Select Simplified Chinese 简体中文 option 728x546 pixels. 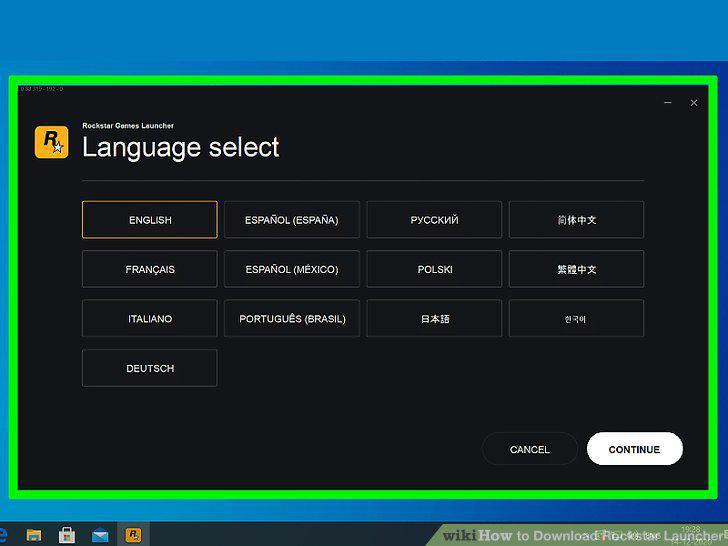pos(576,220)
